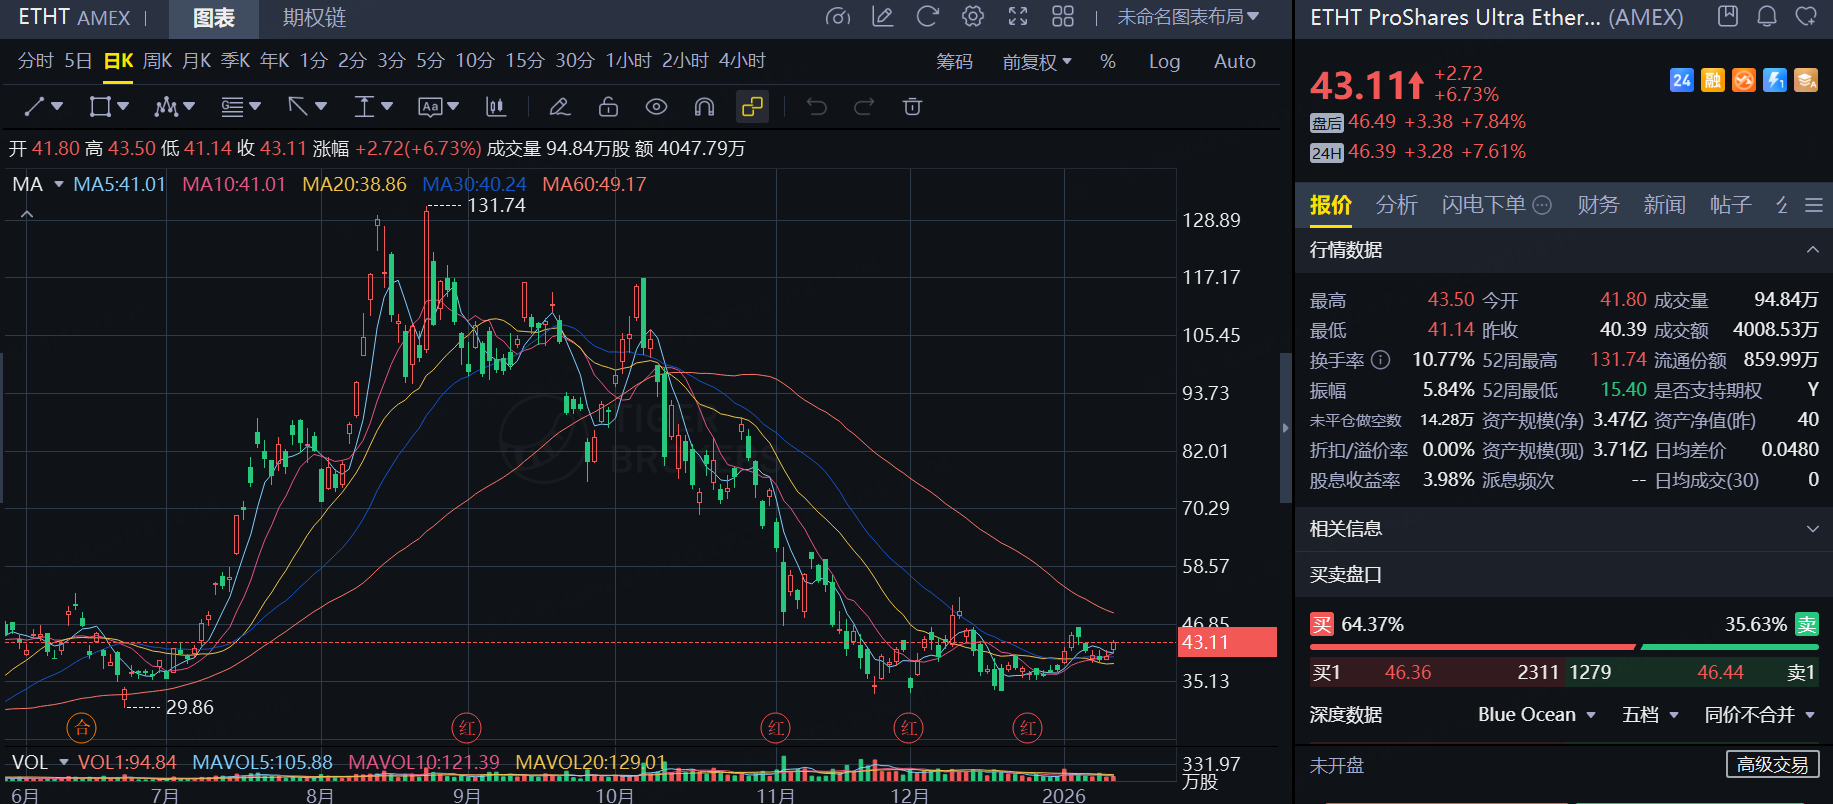Image resolution: width=1833 pixels, height=804 pixels.
Task: Select the 15分 timeframe
Action: [525, 61]
